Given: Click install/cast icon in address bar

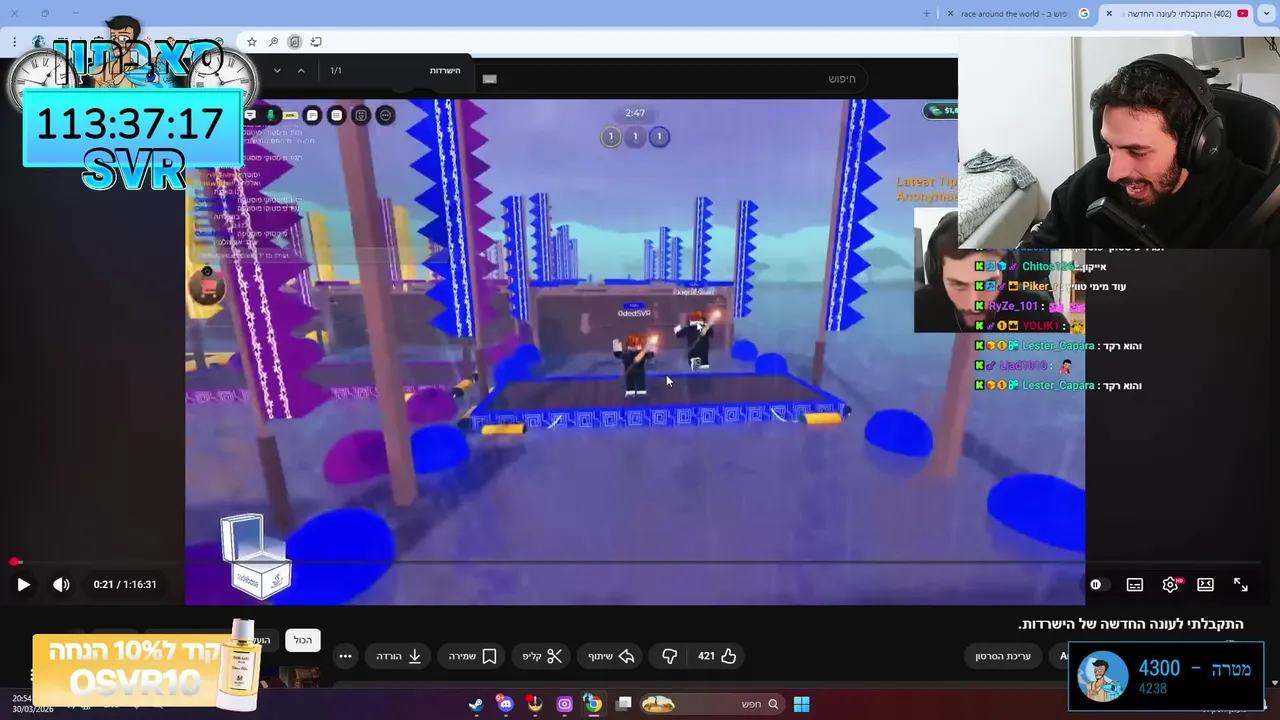Looking at the screenshot, I should [316, 42].
